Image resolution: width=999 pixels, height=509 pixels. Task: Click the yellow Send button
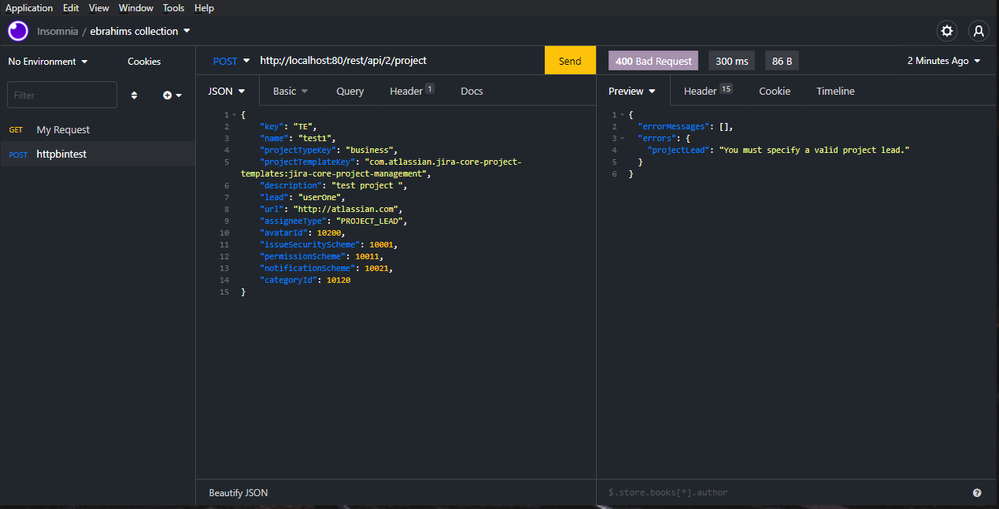[x=570, y=61]
